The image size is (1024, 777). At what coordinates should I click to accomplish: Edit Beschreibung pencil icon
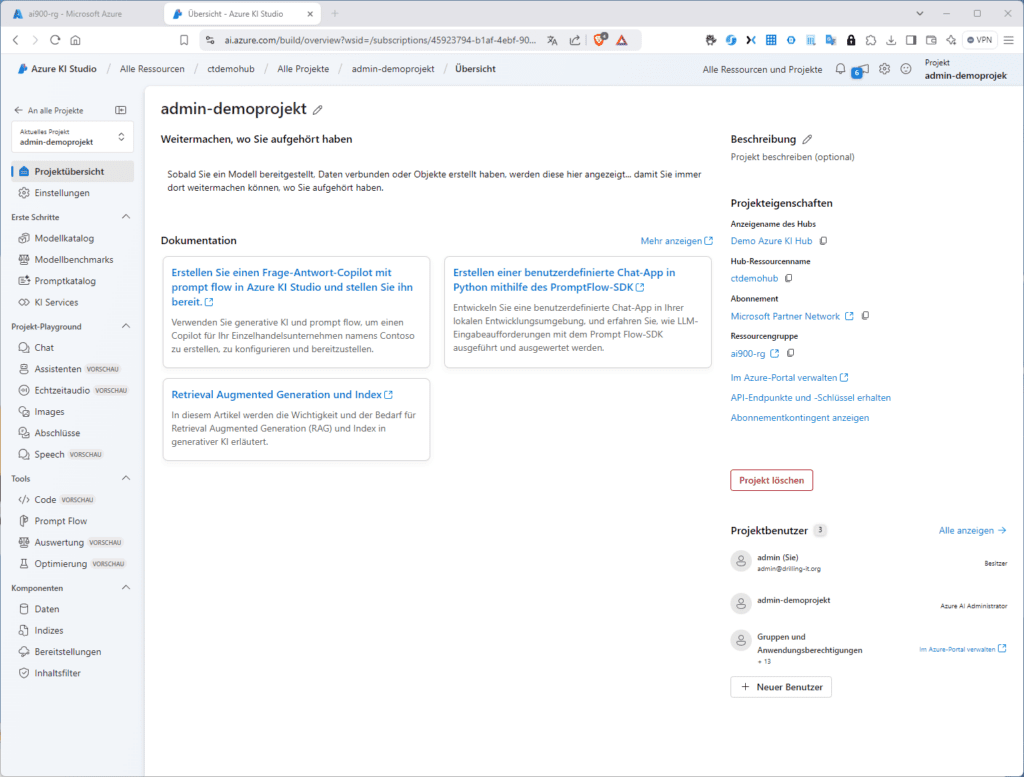(x=807, y=139)
